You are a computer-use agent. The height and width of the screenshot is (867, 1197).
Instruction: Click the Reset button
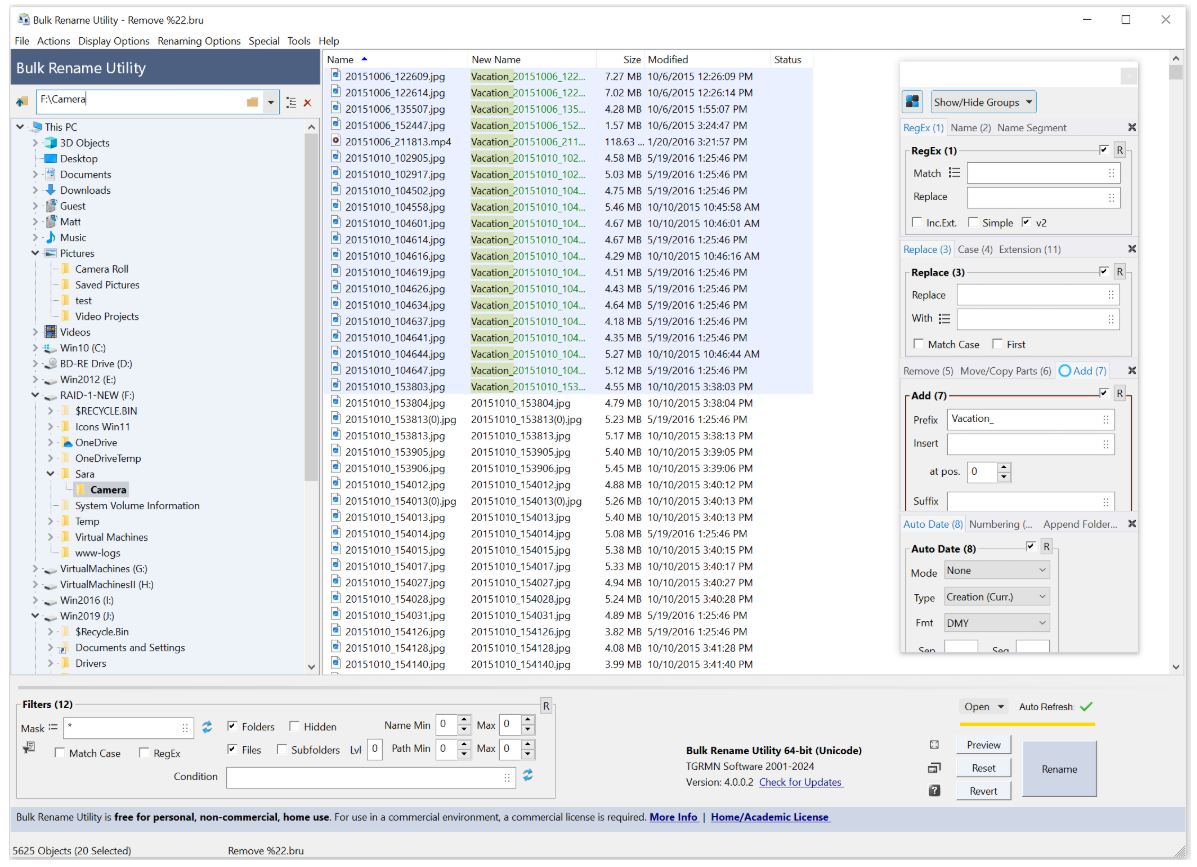[x=983, y=768]
